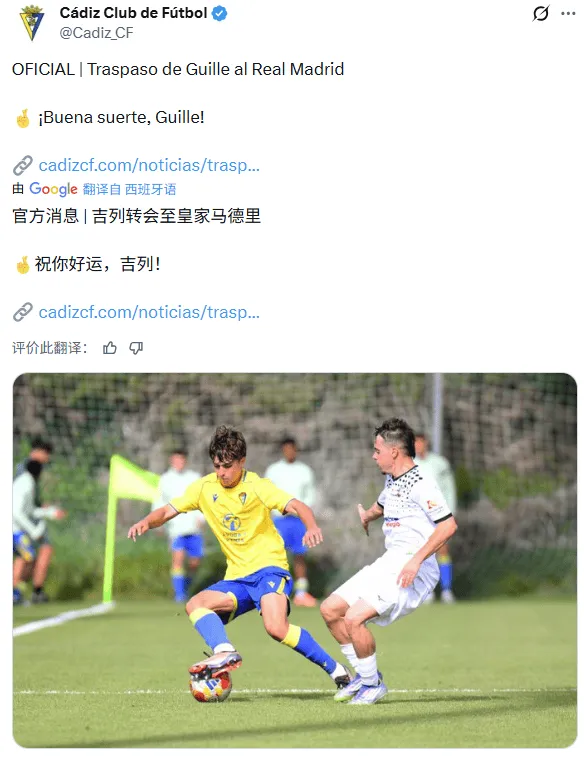This screenshot has height=761, width=584.
Task: Click the Cádiz Club de Fútbol display name
Action: [x=133, y=13]
